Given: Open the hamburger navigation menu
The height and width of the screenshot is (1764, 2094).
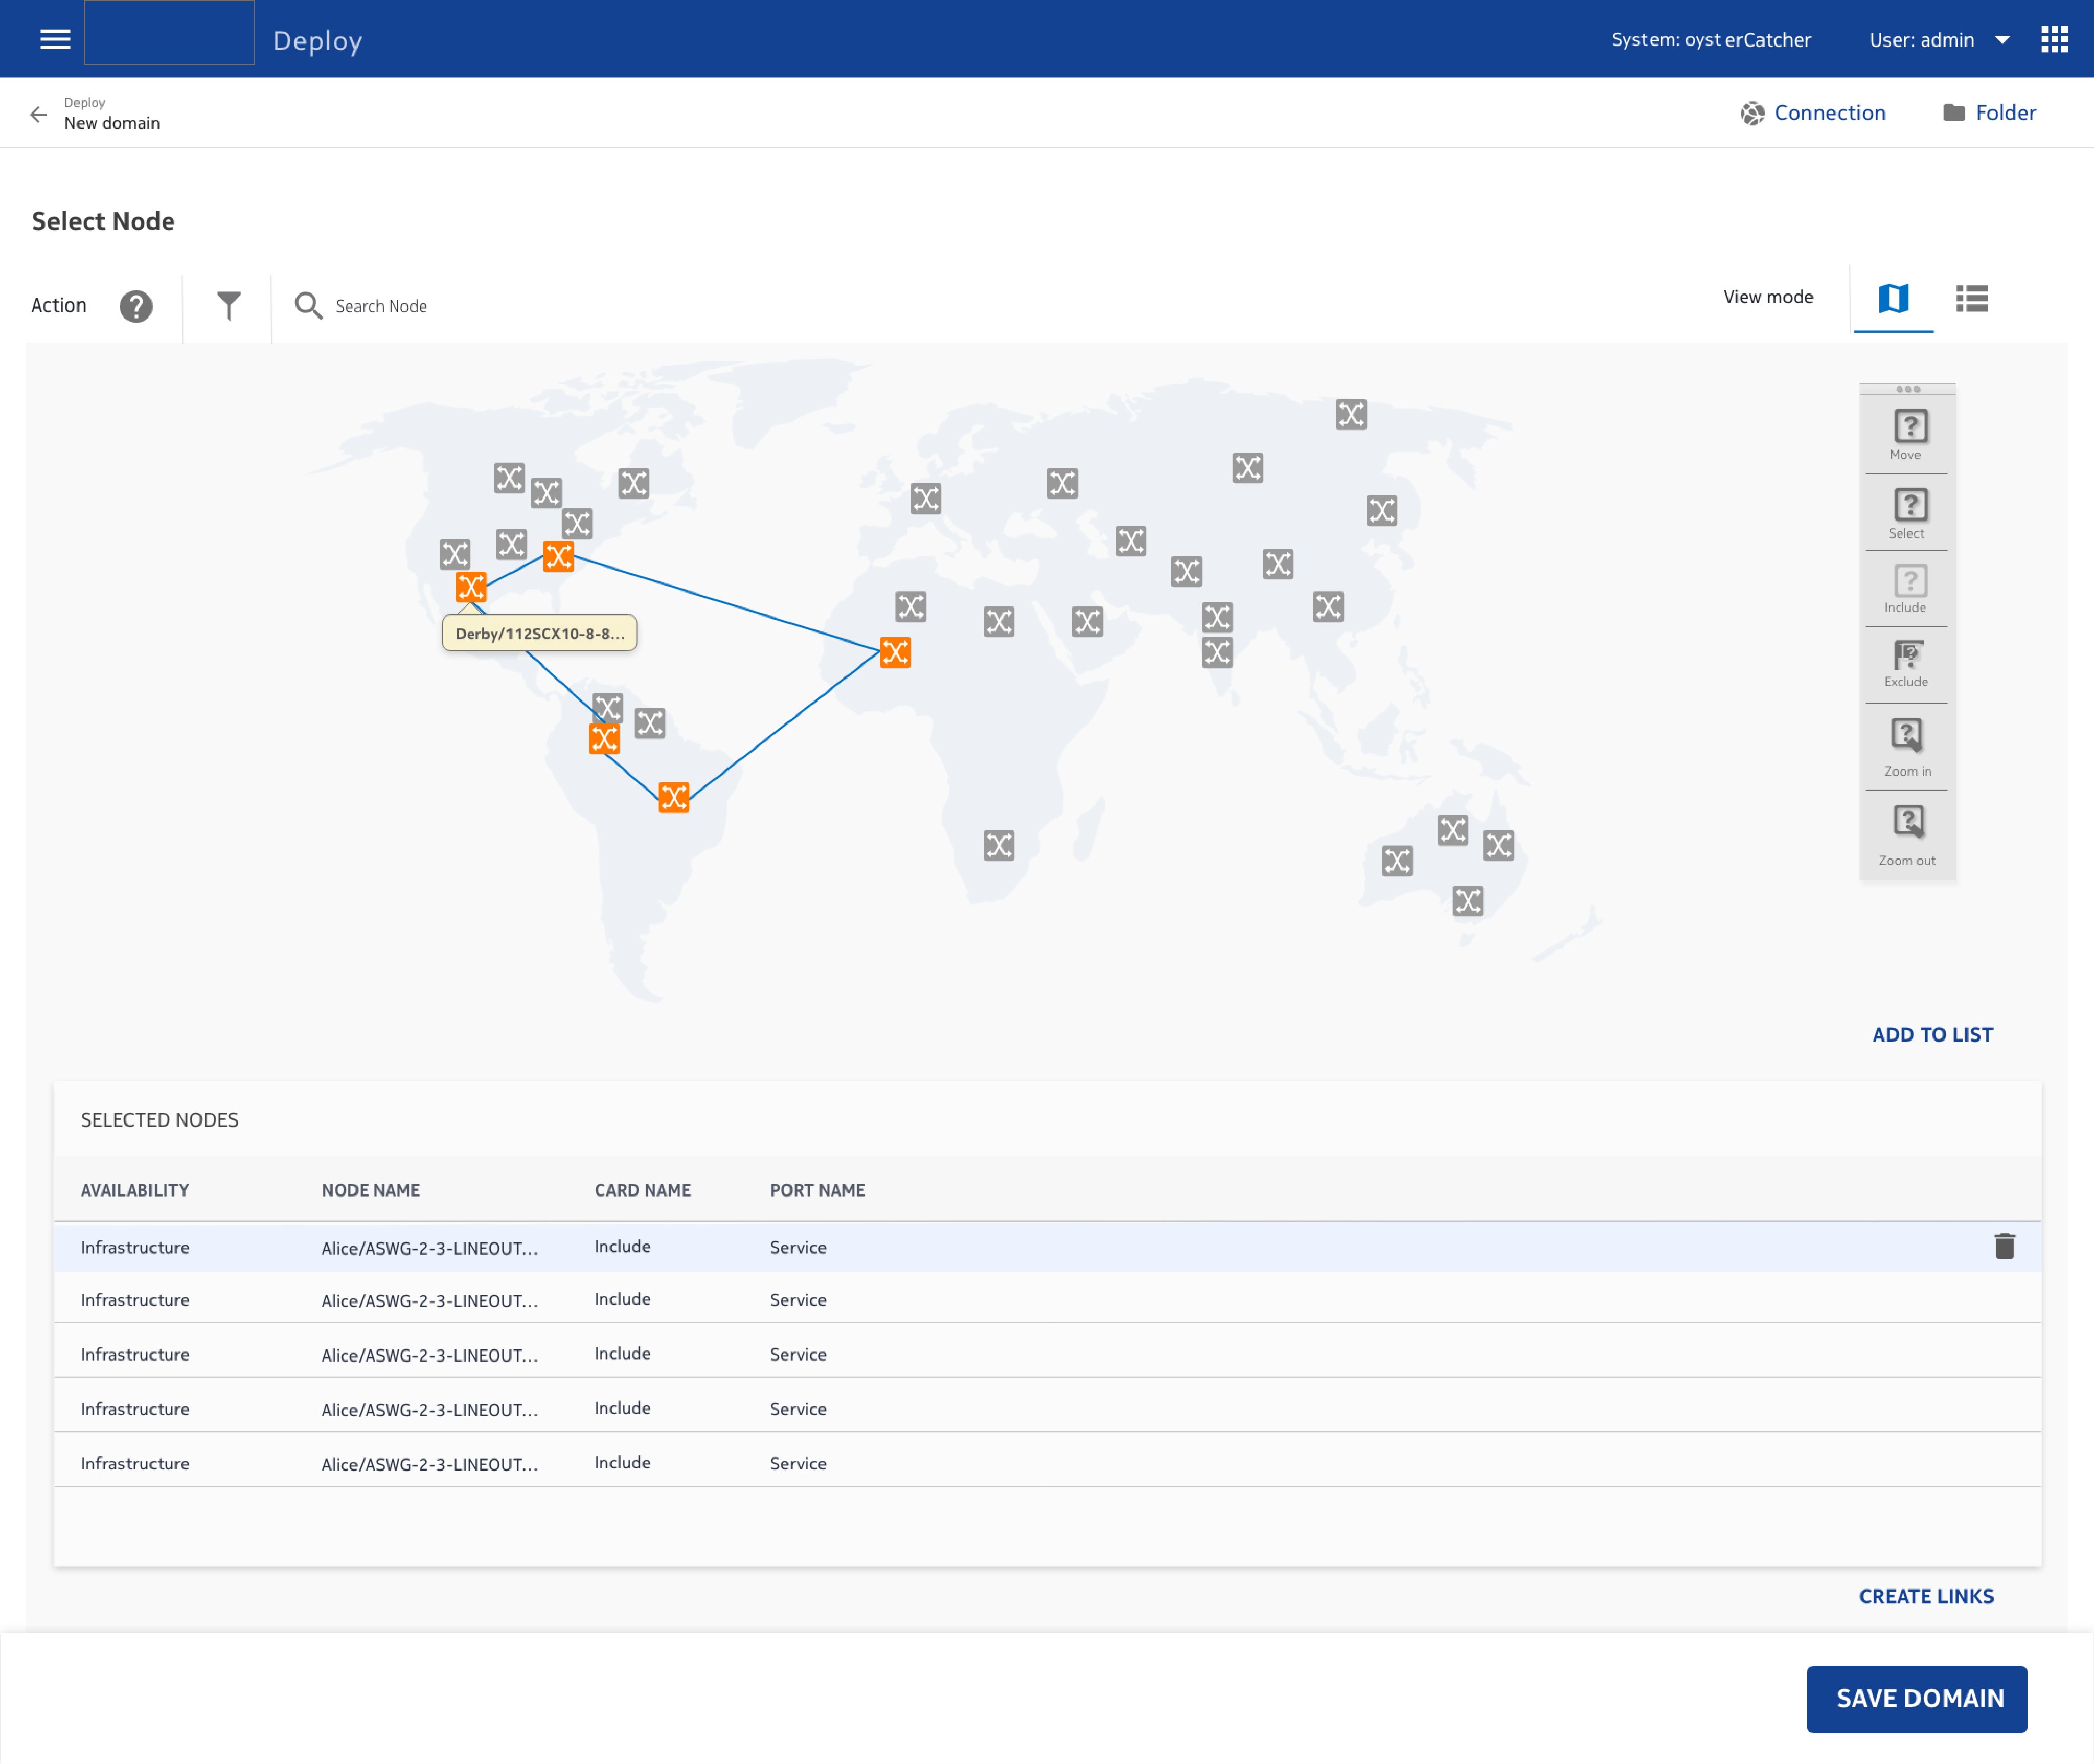Looking at the screenshot, I should point(55,40).
